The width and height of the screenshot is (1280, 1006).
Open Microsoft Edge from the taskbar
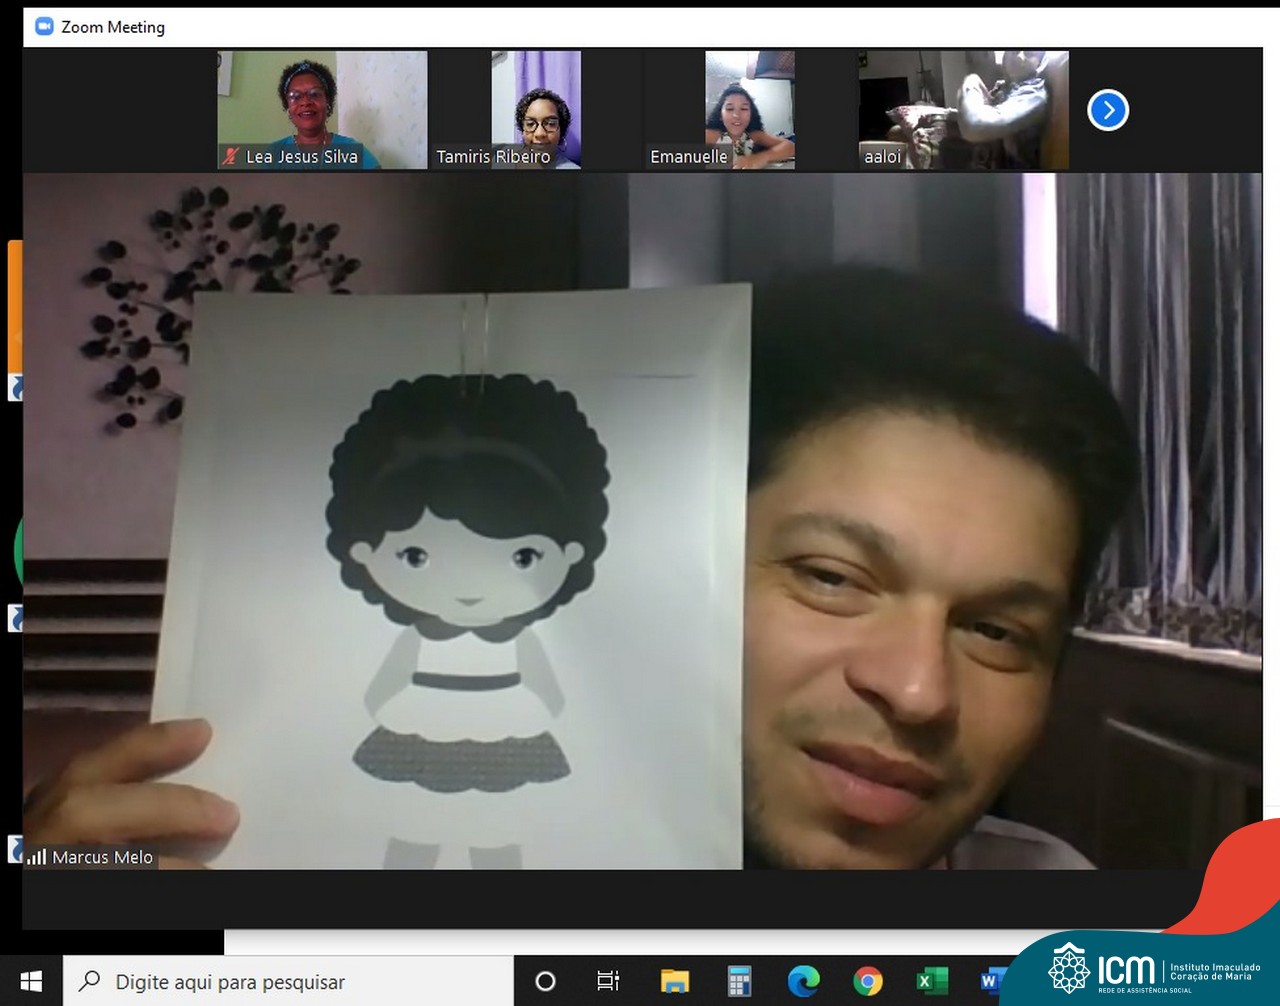(803, 981)
